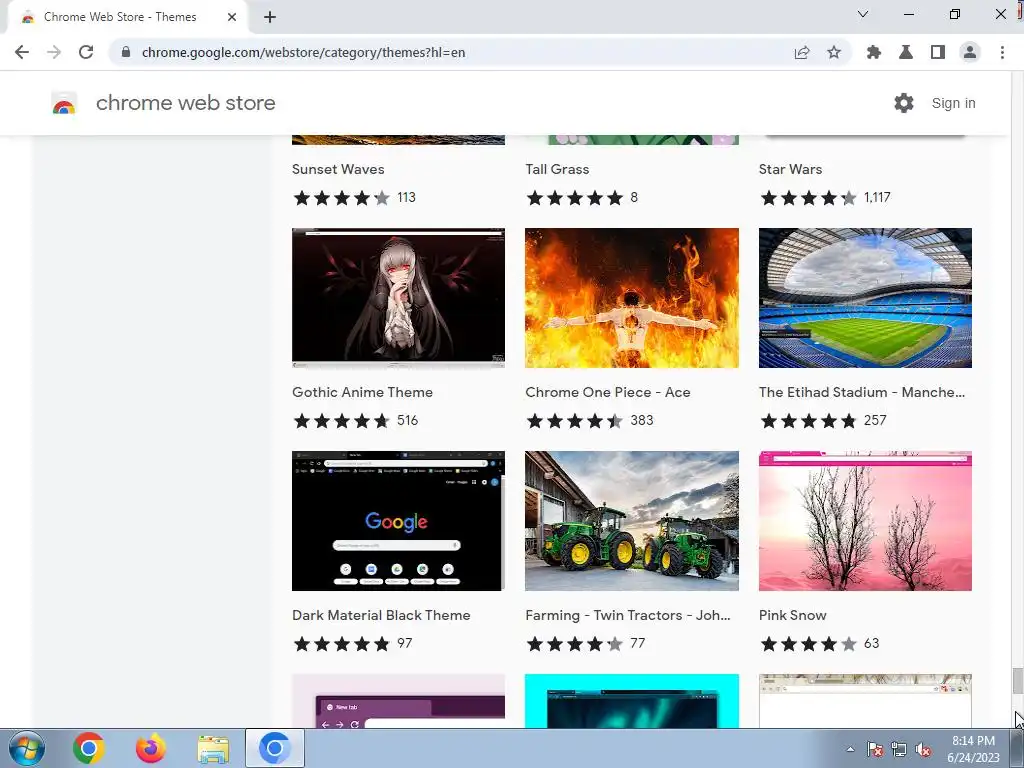Open Google Chrome from the taskbar
The width and height of the screenshot is (1024, 768).
point(89,748)
